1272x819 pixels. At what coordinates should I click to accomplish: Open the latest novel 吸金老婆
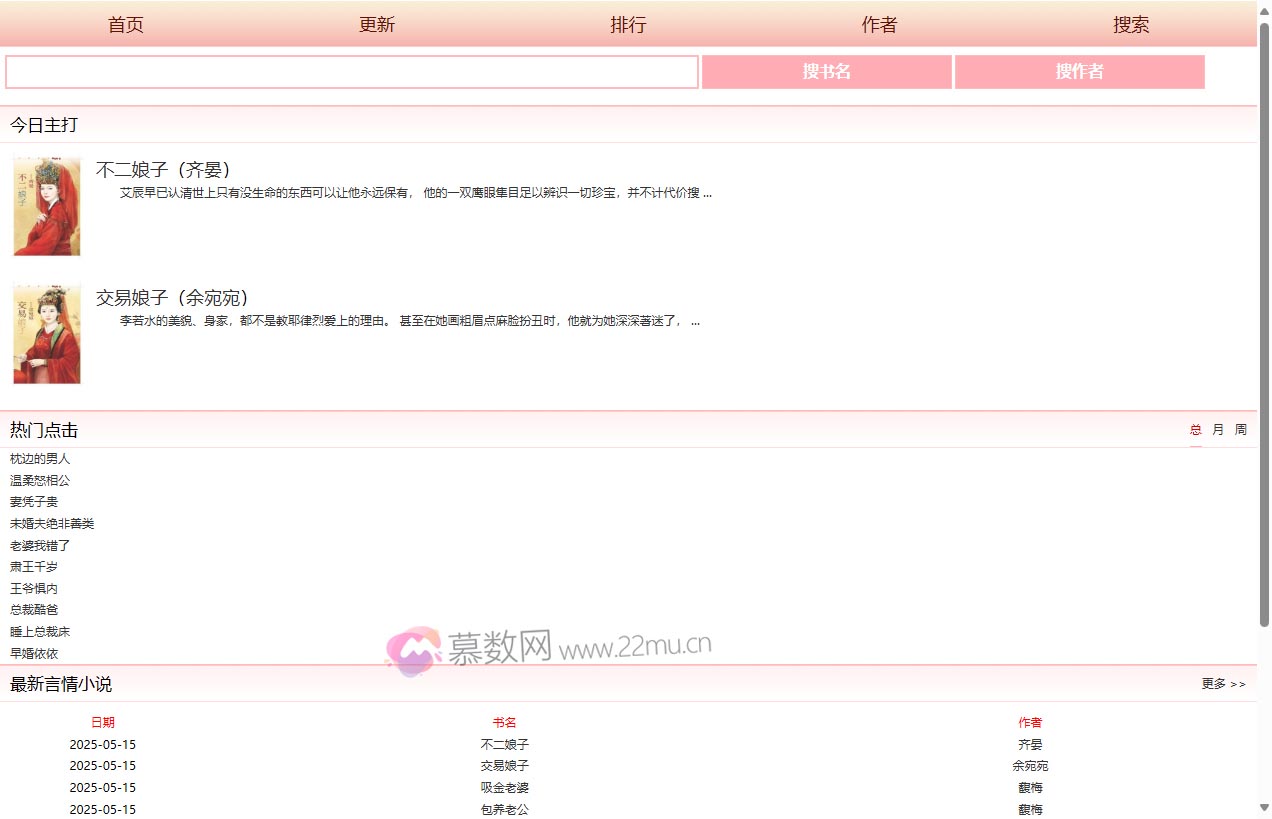click(x=505, y=787)
